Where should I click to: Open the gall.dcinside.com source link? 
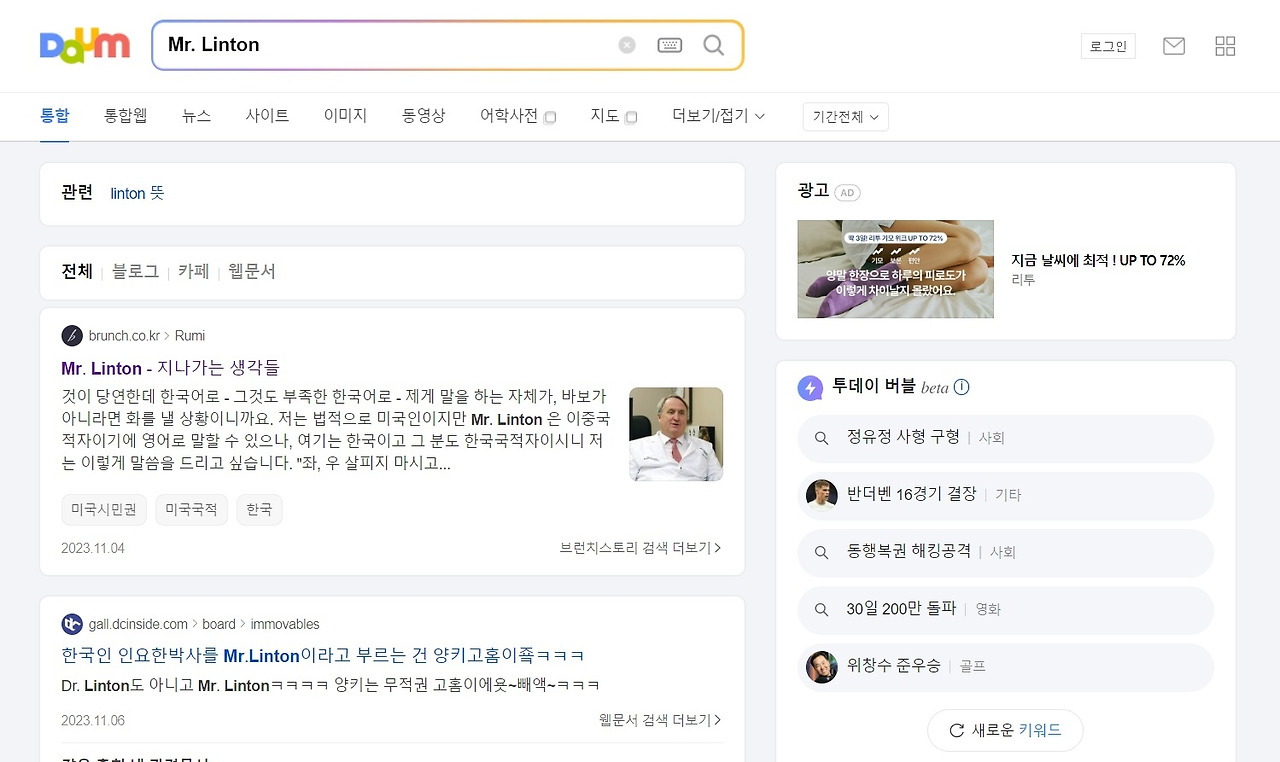coord(138,624)
